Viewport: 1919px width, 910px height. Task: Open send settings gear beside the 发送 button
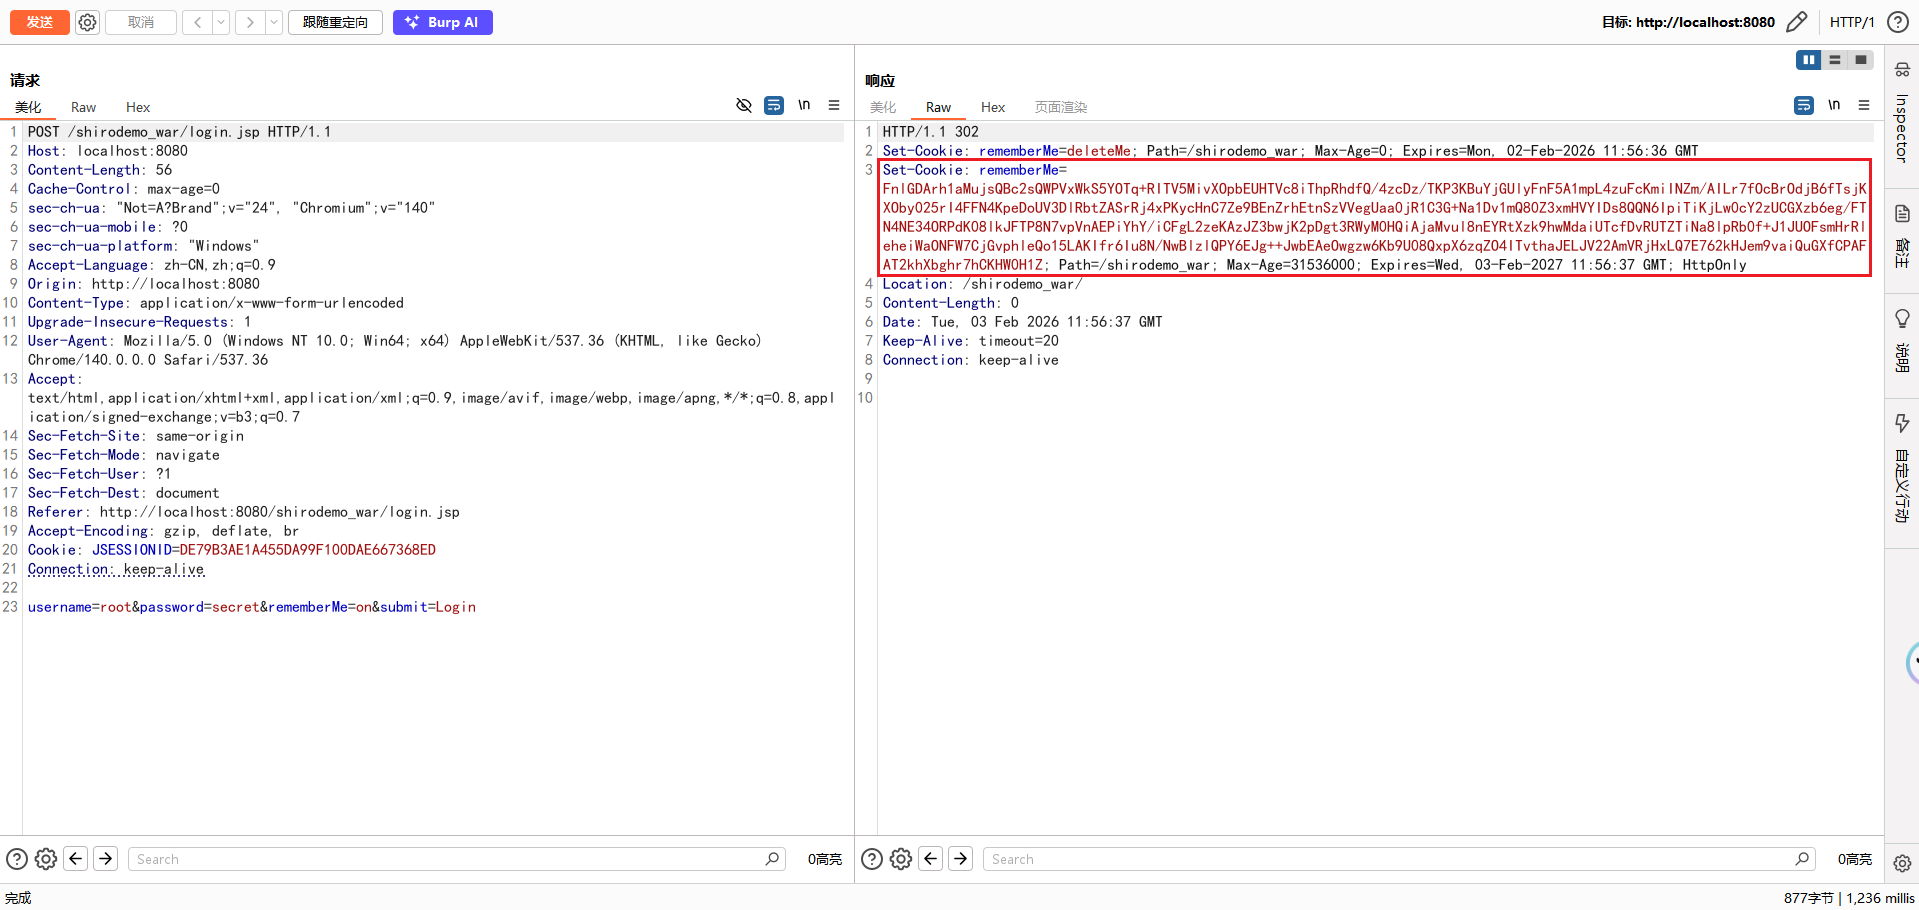tap(88, 22)
